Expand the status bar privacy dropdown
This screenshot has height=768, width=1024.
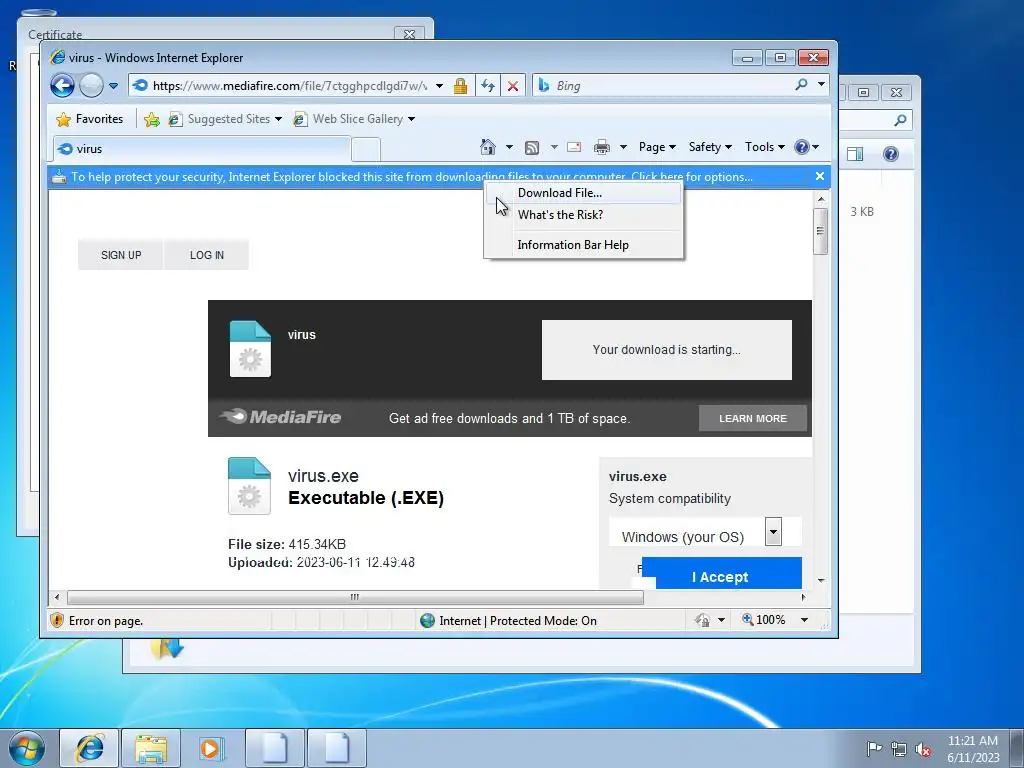point(722,620)
